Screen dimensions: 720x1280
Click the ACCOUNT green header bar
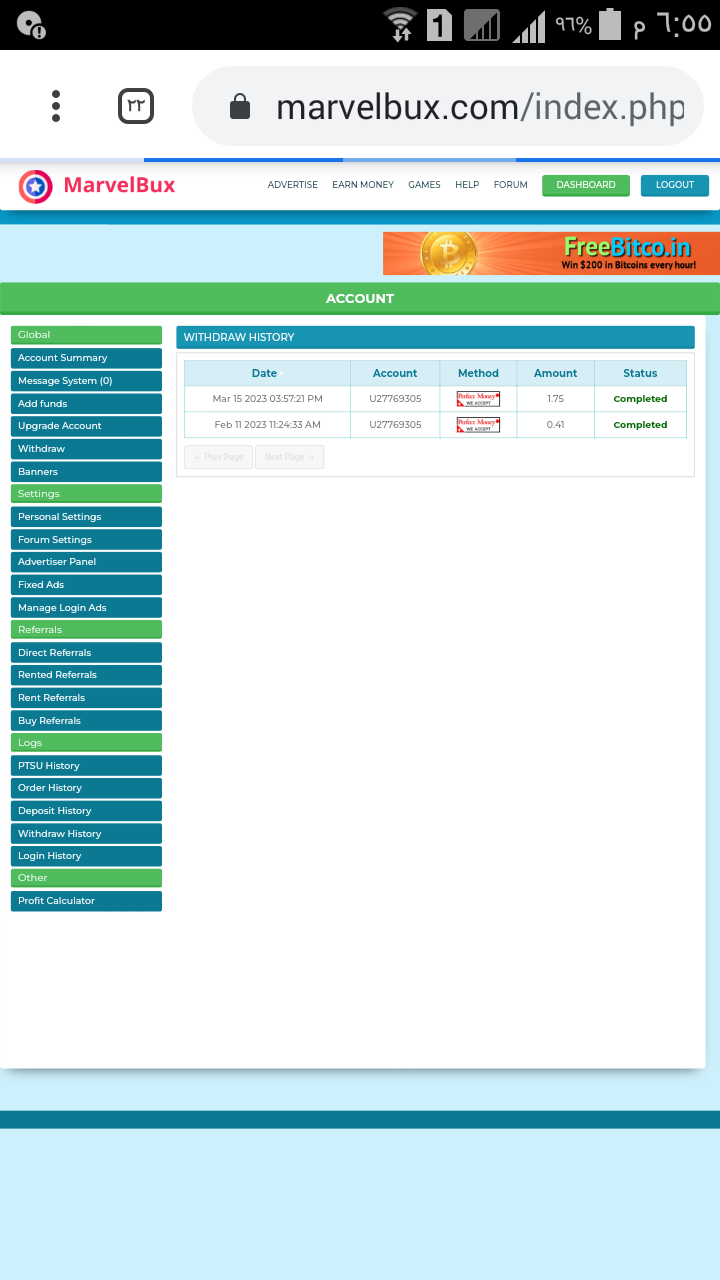360,298
